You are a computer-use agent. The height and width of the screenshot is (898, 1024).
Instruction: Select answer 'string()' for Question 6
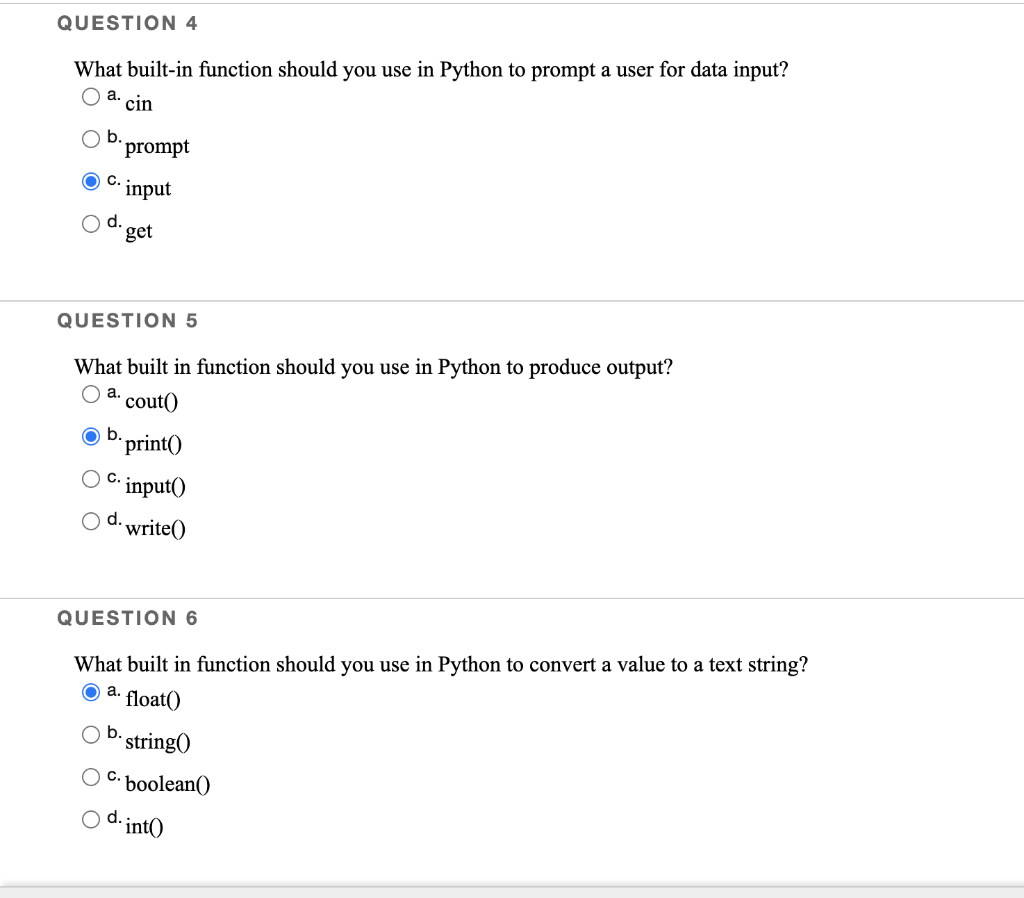[91, 733]
